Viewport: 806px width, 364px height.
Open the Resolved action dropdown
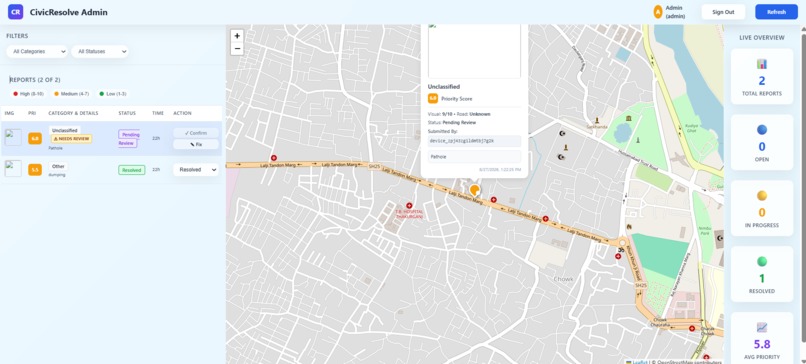point(196,170)
